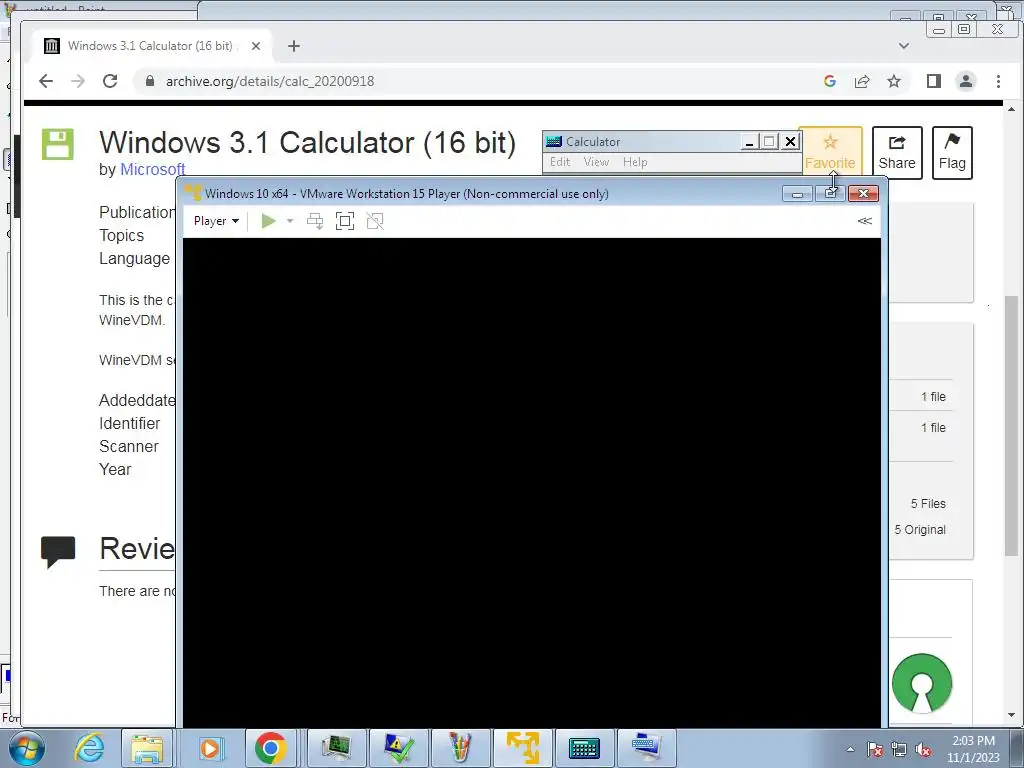1024x768 pixels.
Task: Click the vertical scrollbar thumb in Chrome
Action: (1012, 424)
